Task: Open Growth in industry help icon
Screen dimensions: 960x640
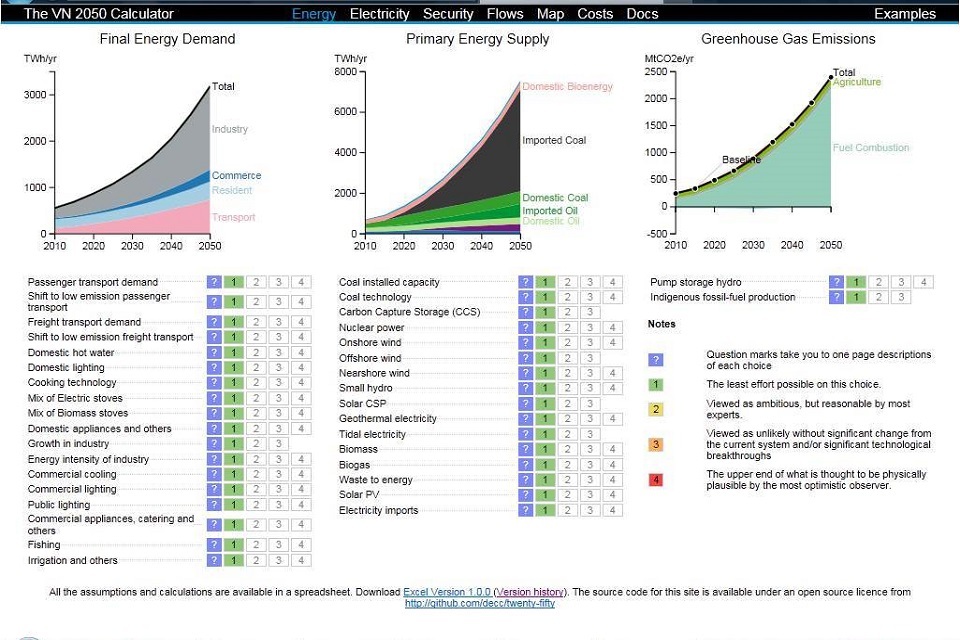Action: (x=214, y=443)
